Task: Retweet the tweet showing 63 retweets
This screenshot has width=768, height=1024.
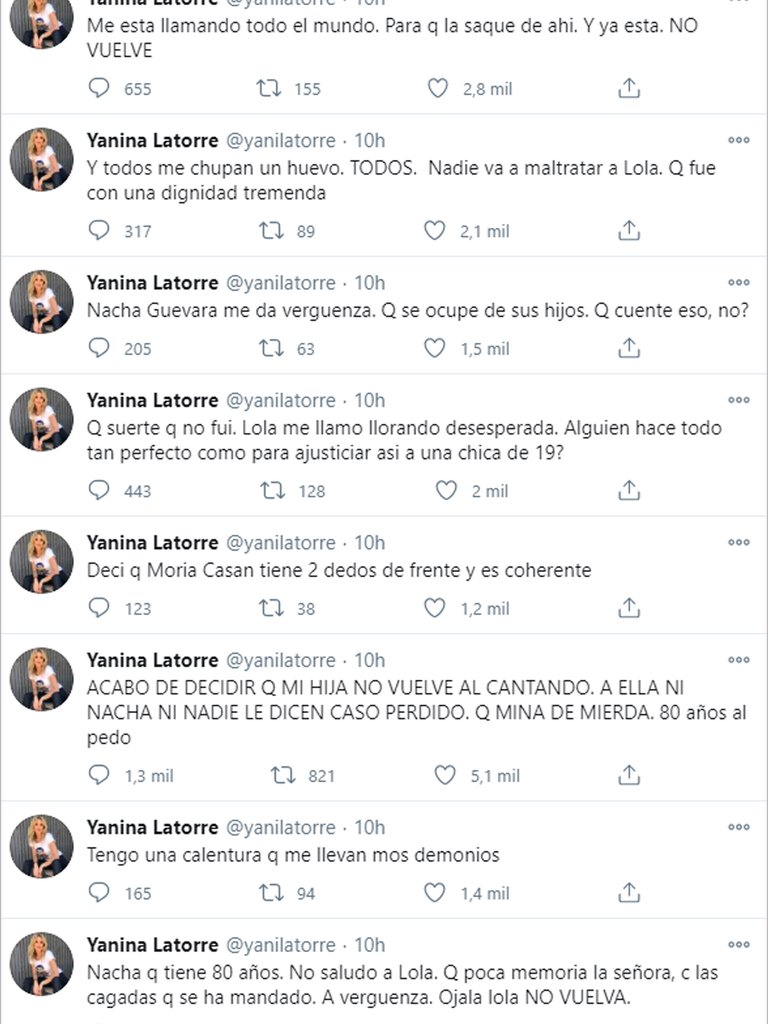Action: [x=267, y=348]
